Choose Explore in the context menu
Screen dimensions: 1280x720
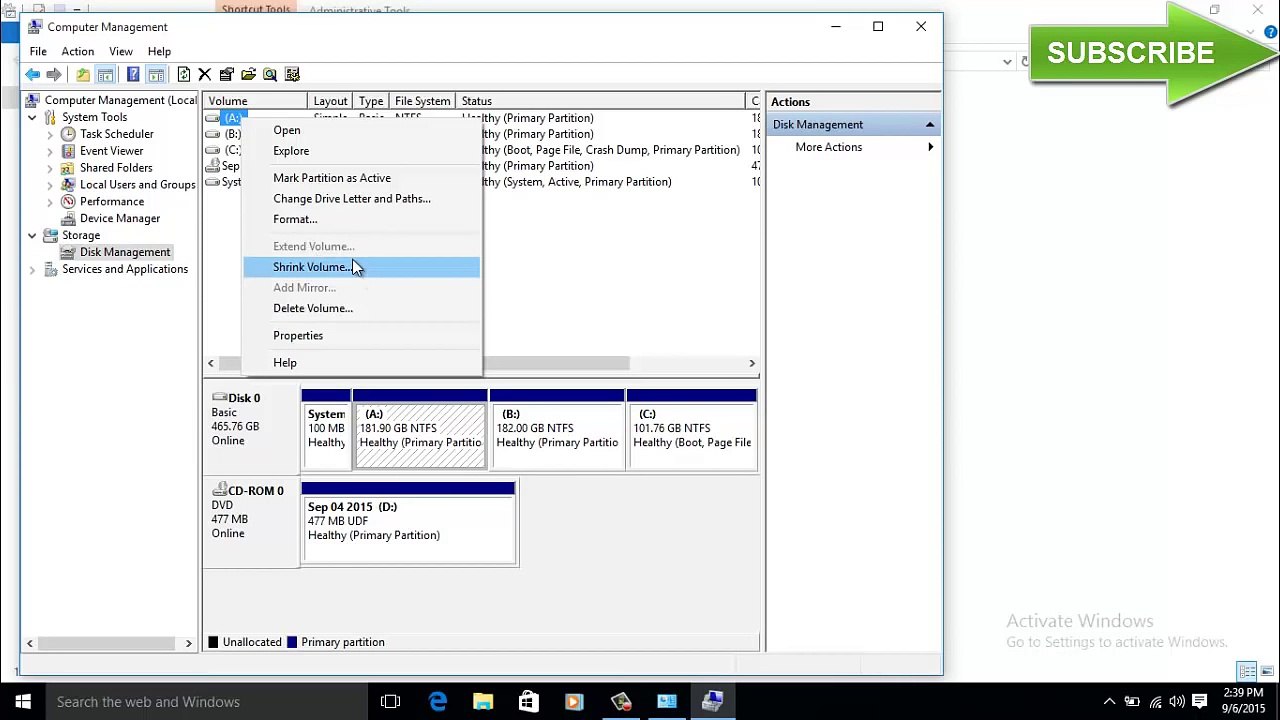click(361, 151)
